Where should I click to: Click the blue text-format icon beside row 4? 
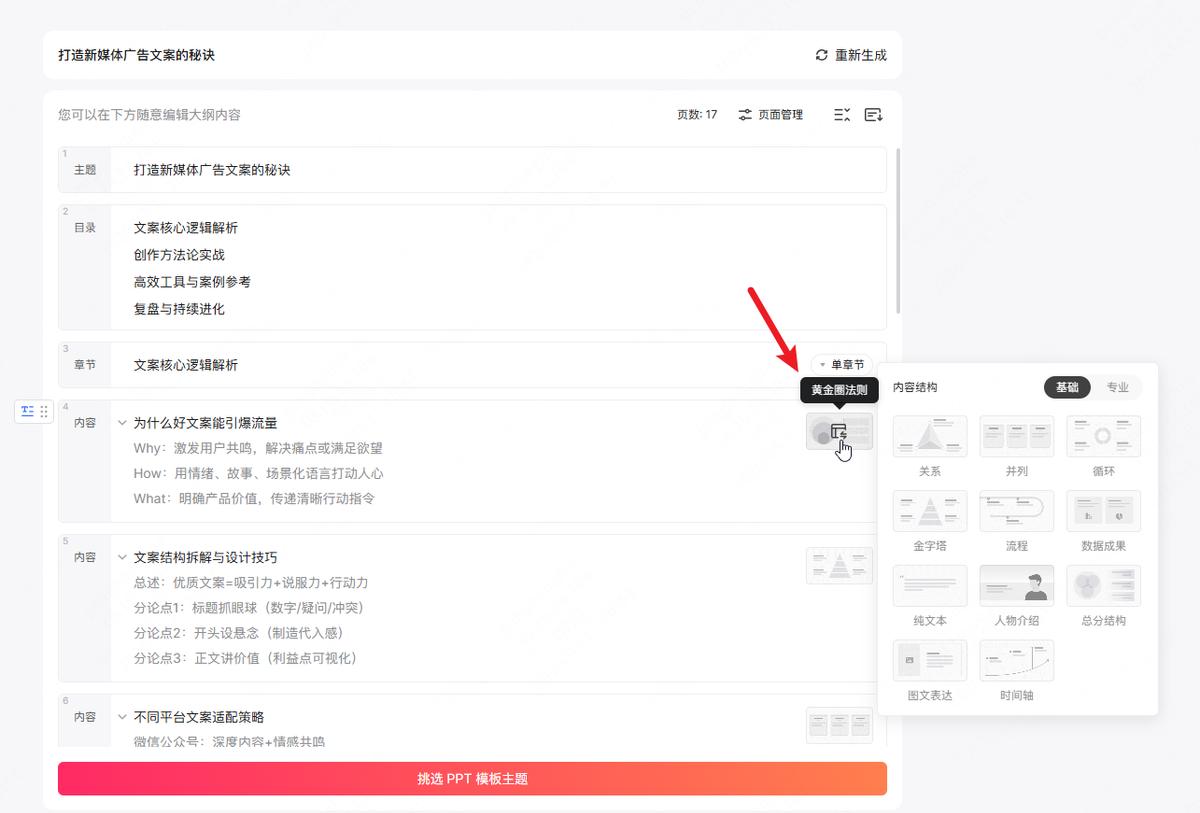click(x=27, y=411)
